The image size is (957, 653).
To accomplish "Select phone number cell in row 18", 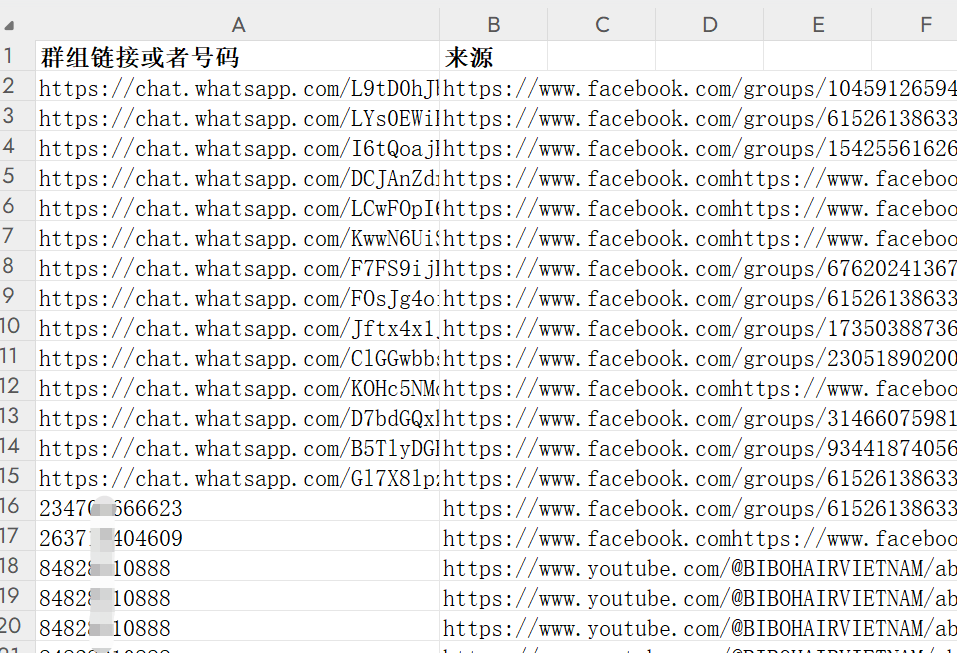I will [x=238, y=568].
